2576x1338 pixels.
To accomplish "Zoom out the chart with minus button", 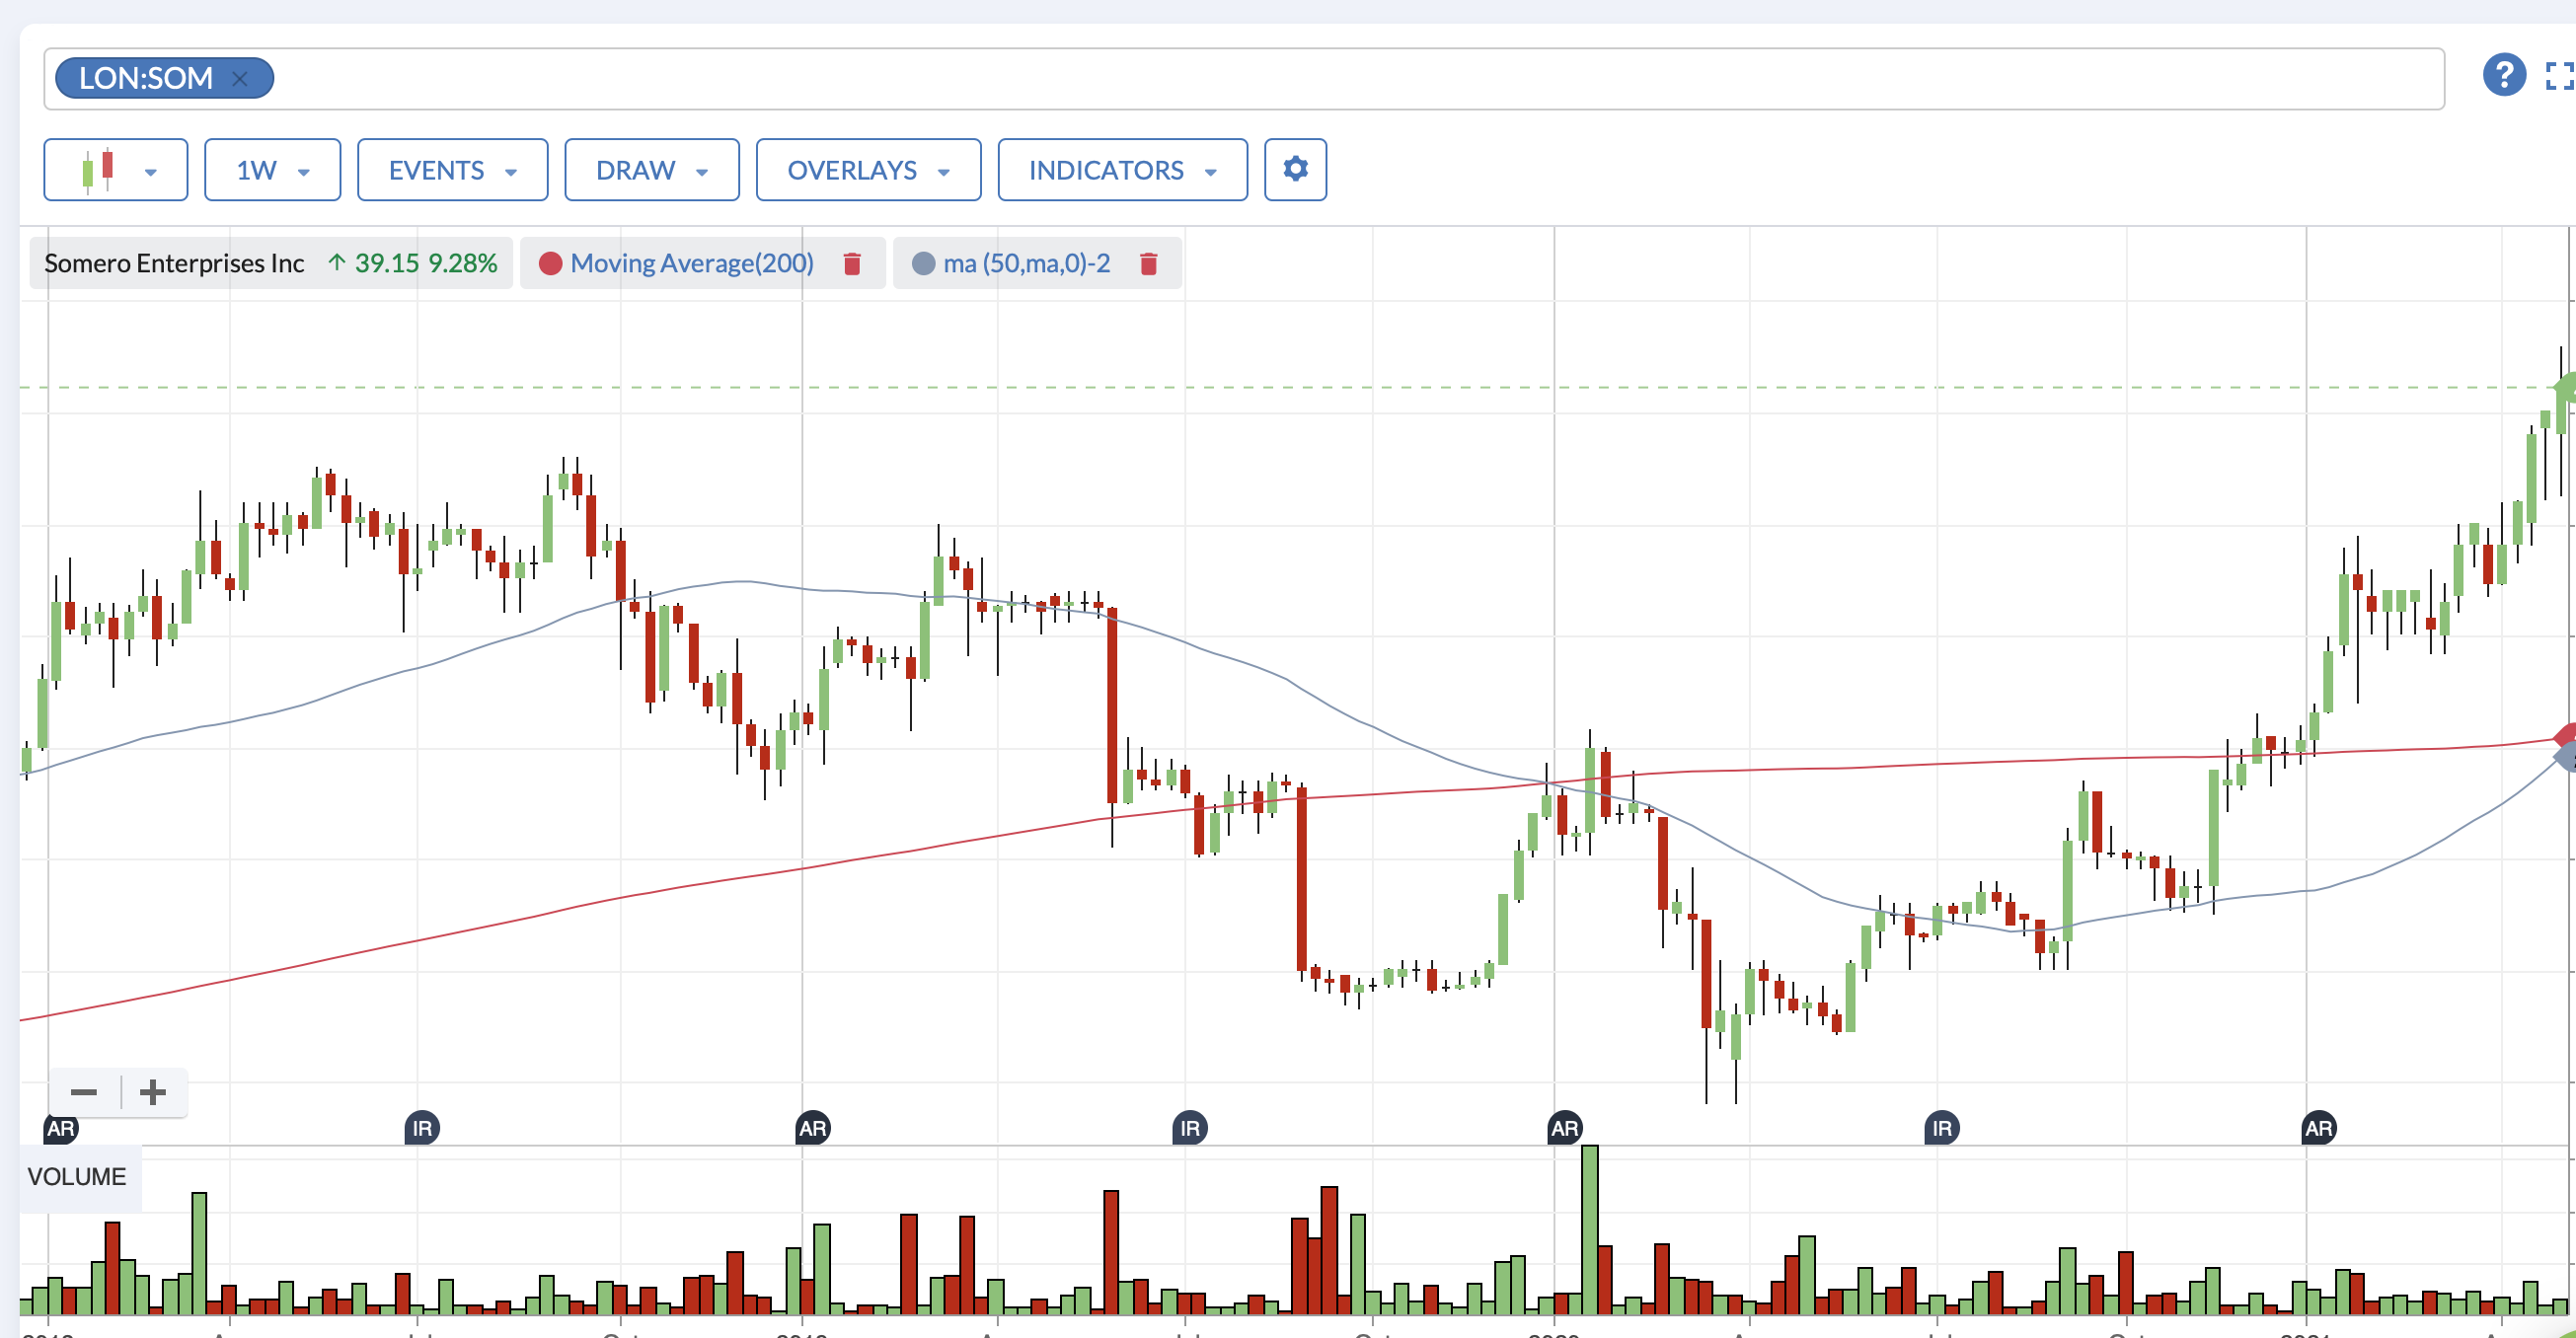I will [x=84, y=1092].
